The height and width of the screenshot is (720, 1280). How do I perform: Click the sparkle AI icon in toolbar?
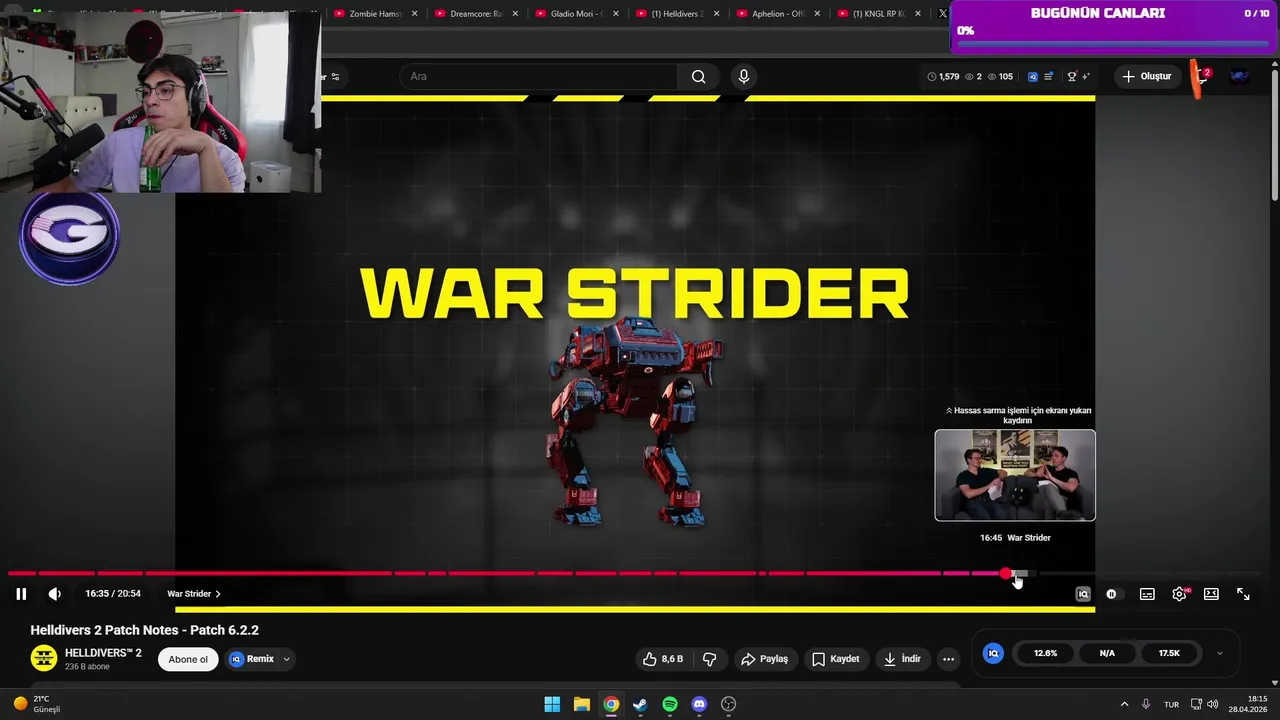(1085, 76)
